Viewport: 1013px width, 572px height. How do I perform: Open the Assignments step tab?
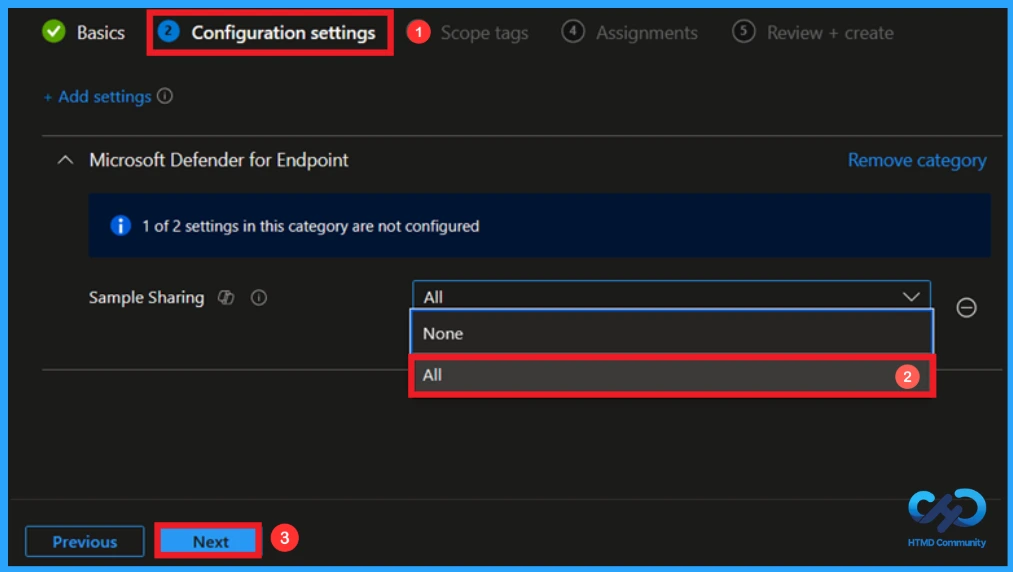630,32
